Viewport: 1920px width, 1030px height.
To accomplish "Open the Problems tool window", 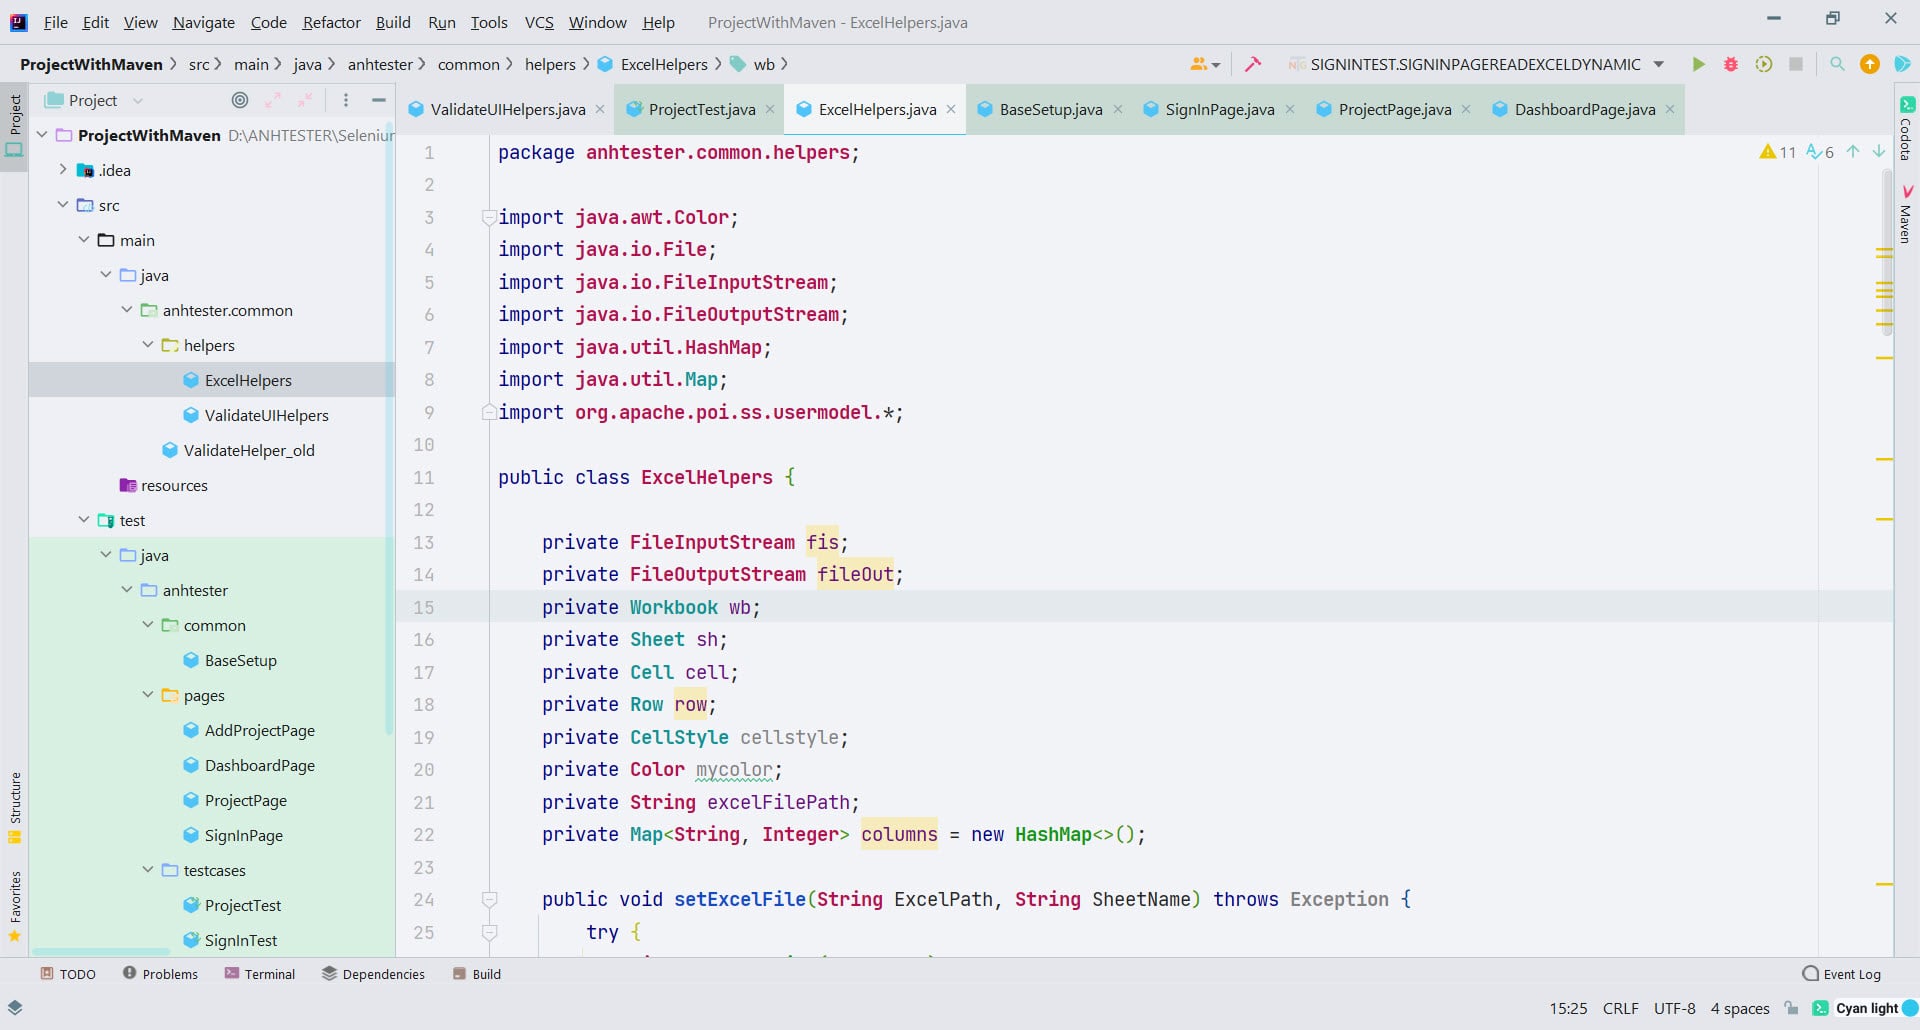I will (160, 974).
